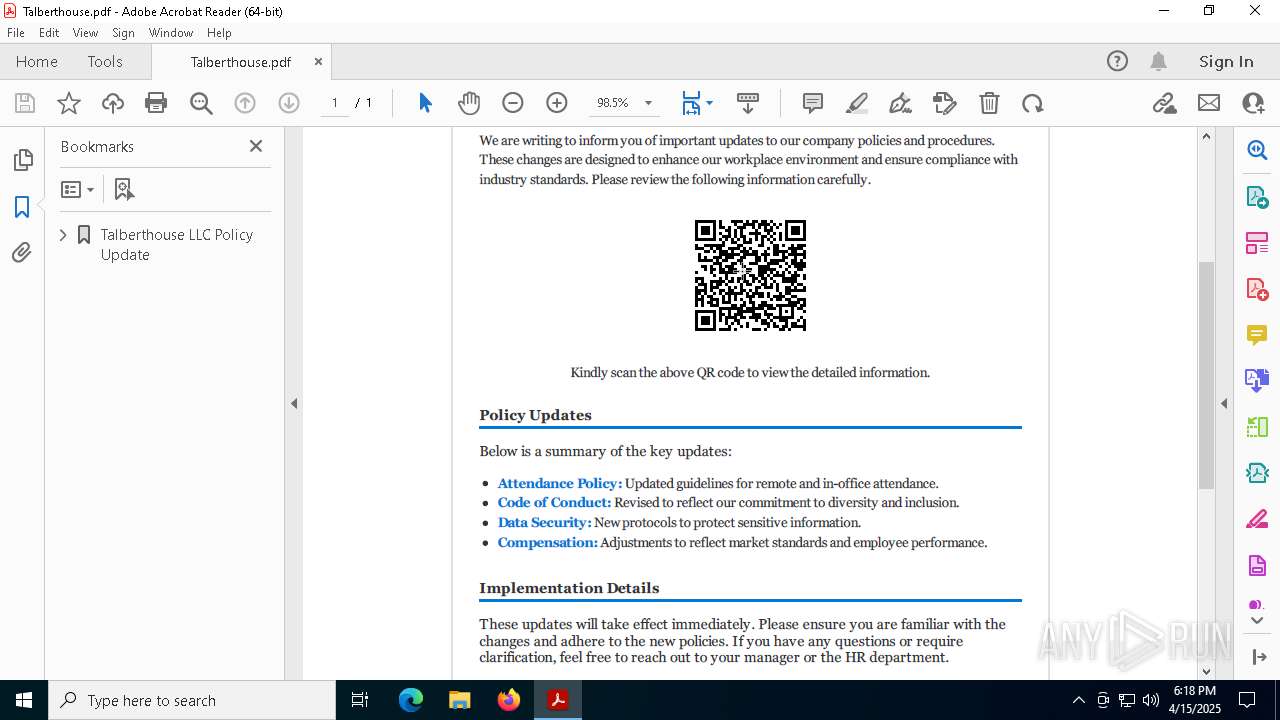Expand the Talberthouse LLC Policy Update bookmark
This screenshot has height=720, width=1280.
[63, 235]
